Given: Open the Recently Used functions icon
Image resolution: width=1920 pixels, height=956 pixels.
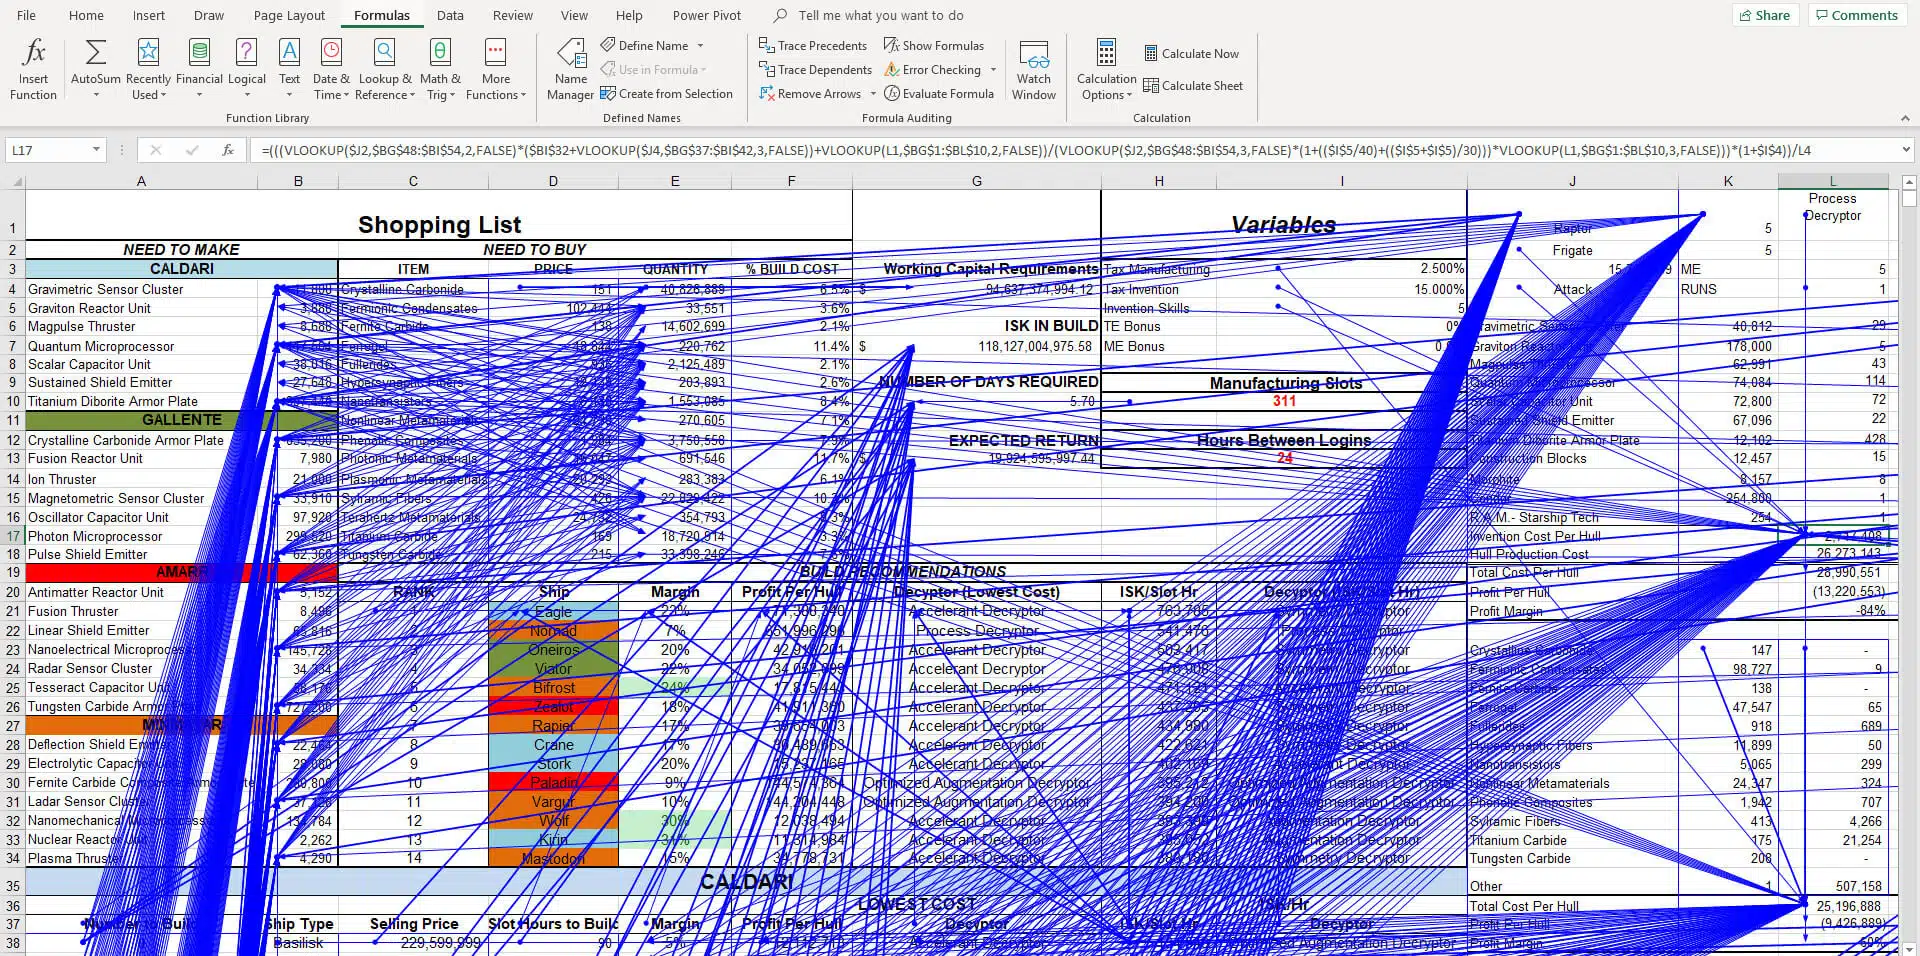Looking at the screenshot, I should [x=148, y=52].
